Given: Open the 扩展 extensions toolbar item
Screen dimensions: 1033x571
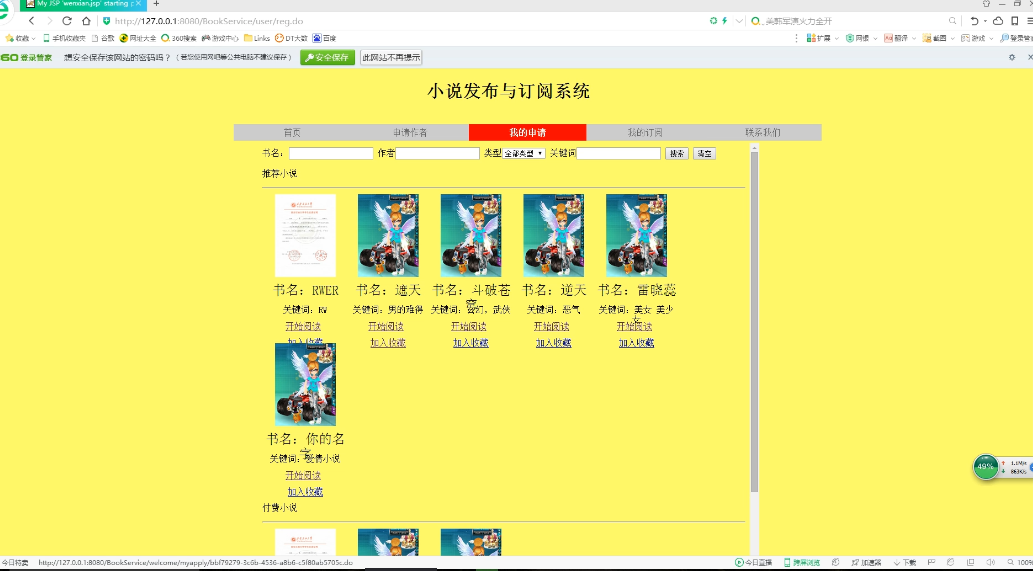Looking at the screenshot, I should click(819, 38).
